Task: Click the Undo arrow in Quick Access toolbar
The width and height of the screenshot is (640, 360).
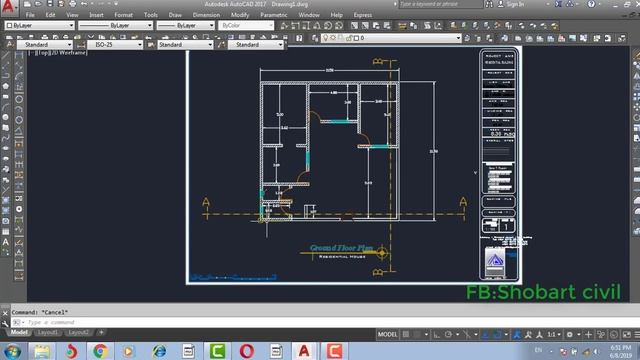Action: pos(84,4)
